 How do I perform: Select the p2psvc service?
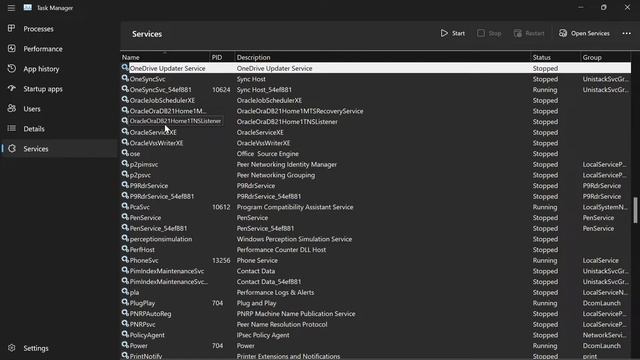point(376,175)
